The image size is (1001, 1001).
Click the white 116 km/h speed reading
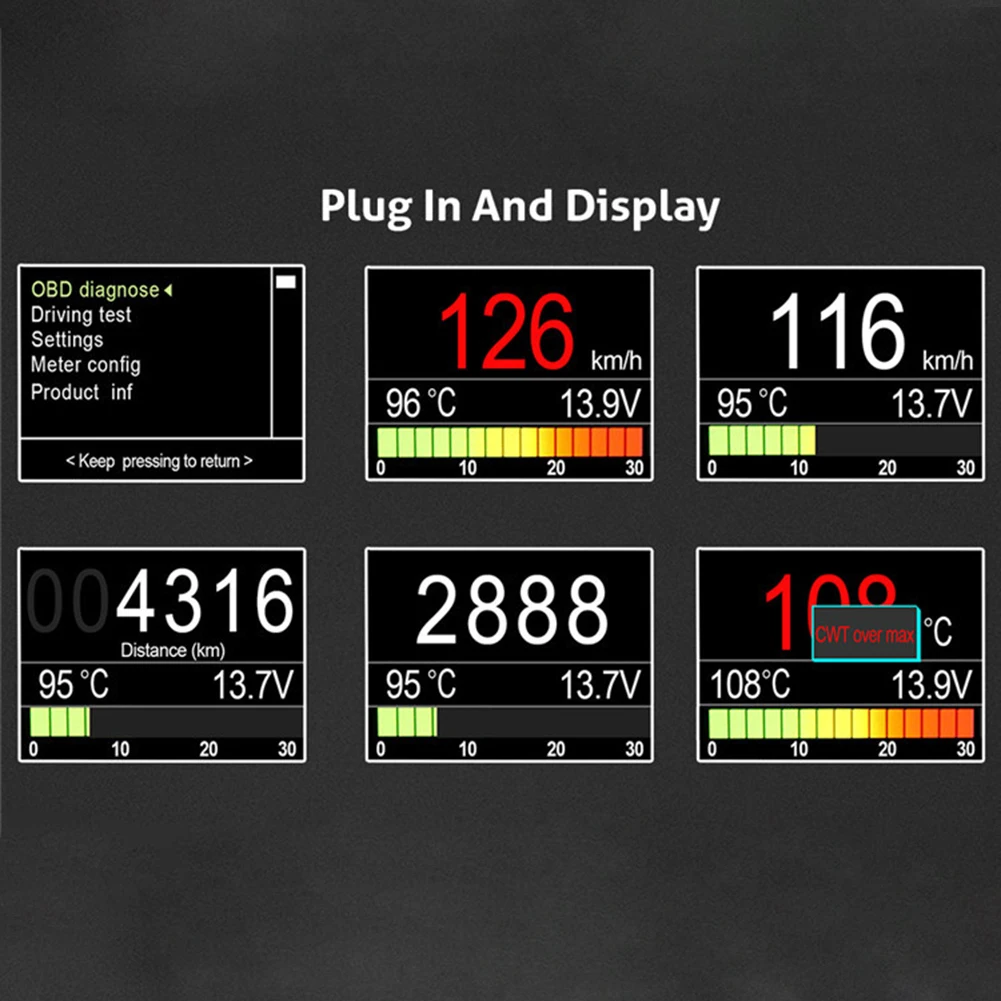[x=871, y=332]
